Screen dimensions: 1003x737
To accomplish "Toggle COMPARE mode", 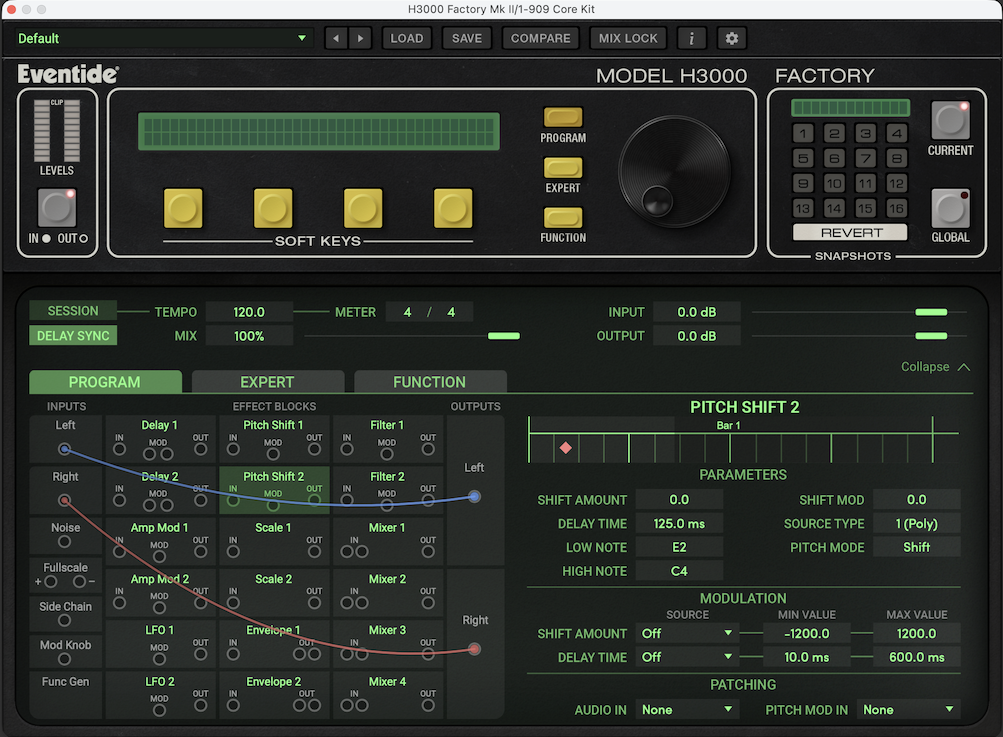I will (541, 38).
